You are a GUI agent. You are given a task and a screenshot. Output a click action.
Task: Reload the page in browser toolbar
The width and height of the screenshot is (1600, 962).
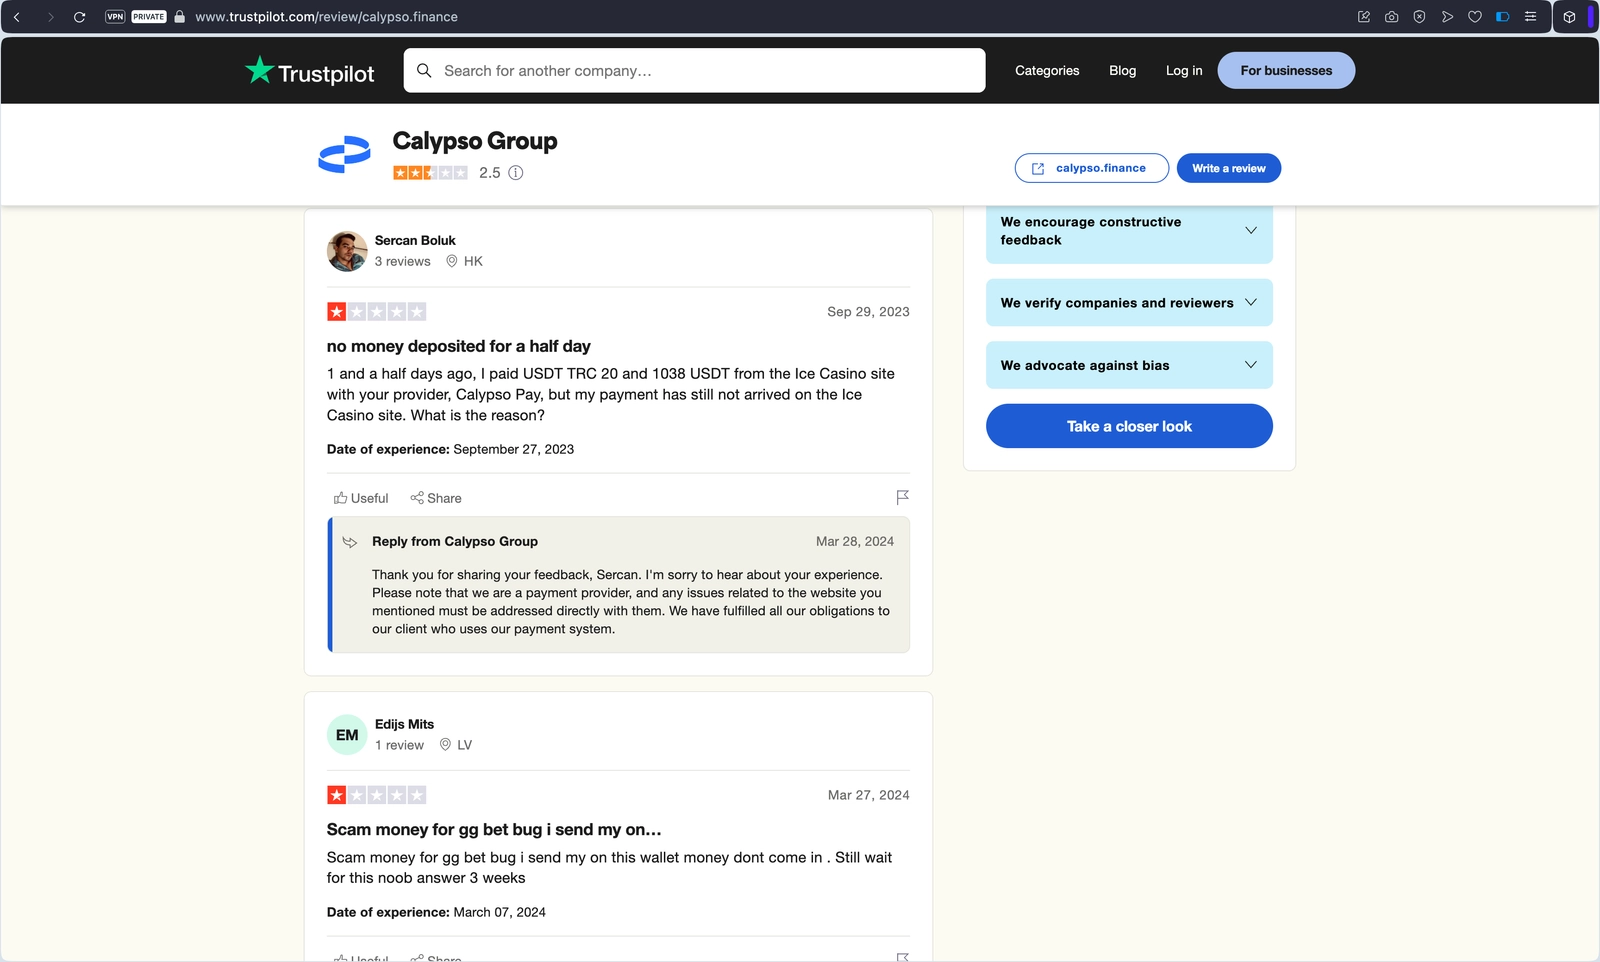79,17
